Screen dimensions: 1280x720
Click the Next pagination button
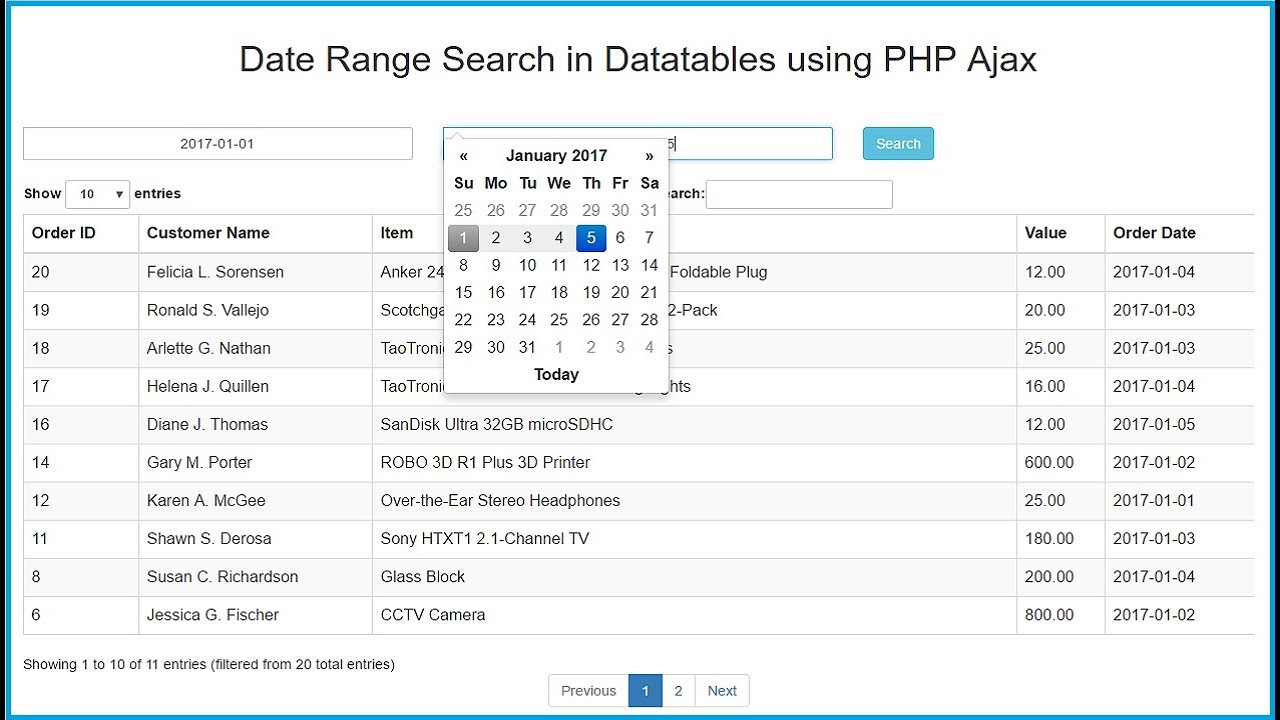(x=722, y=690)
